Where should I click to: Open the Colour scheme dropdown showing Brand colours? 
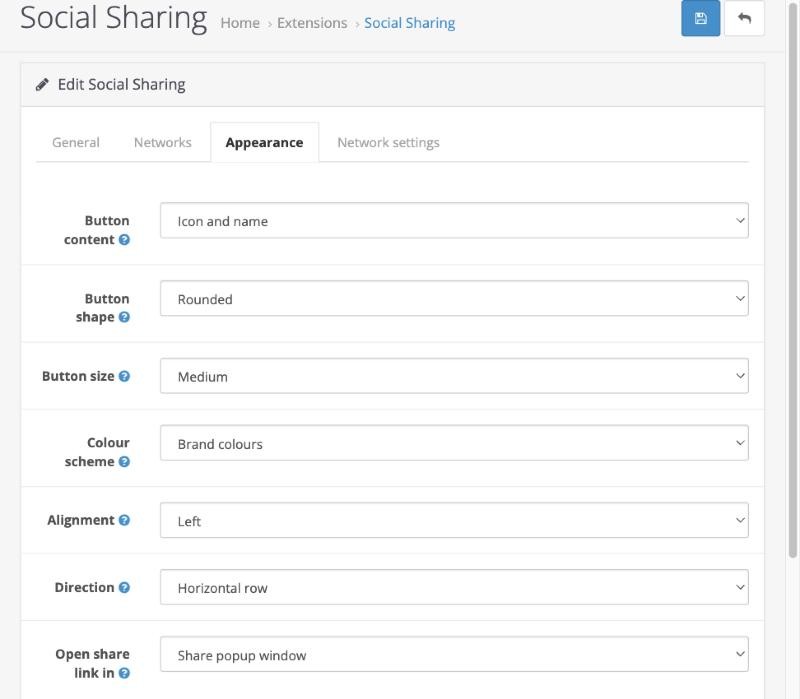(454, 443)
